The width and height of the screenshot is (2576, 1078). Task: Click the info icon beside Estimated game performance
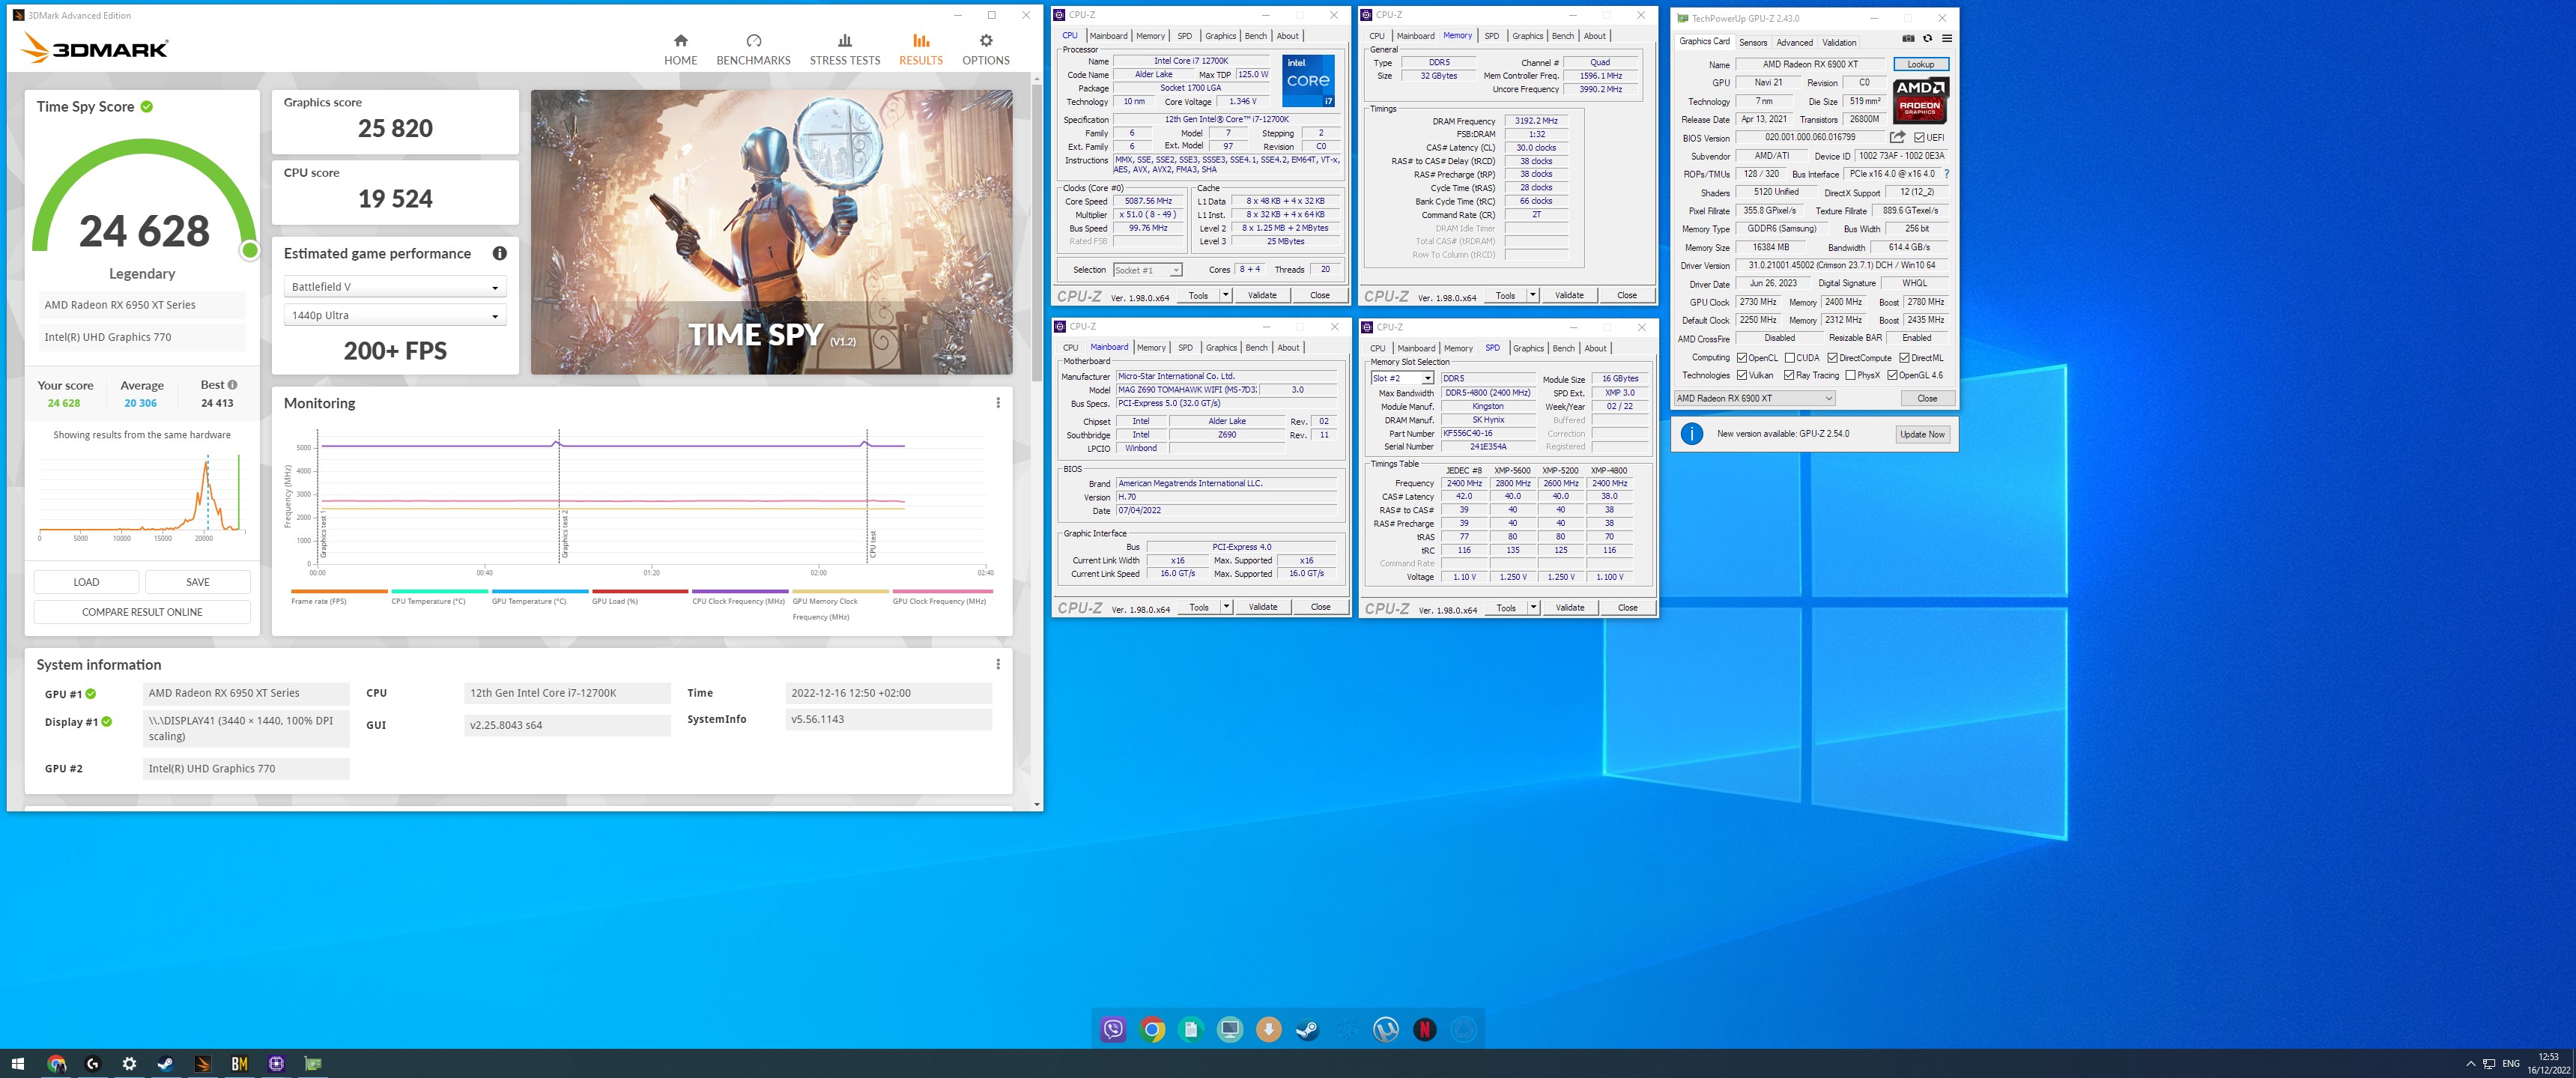(x=499, y=254)
